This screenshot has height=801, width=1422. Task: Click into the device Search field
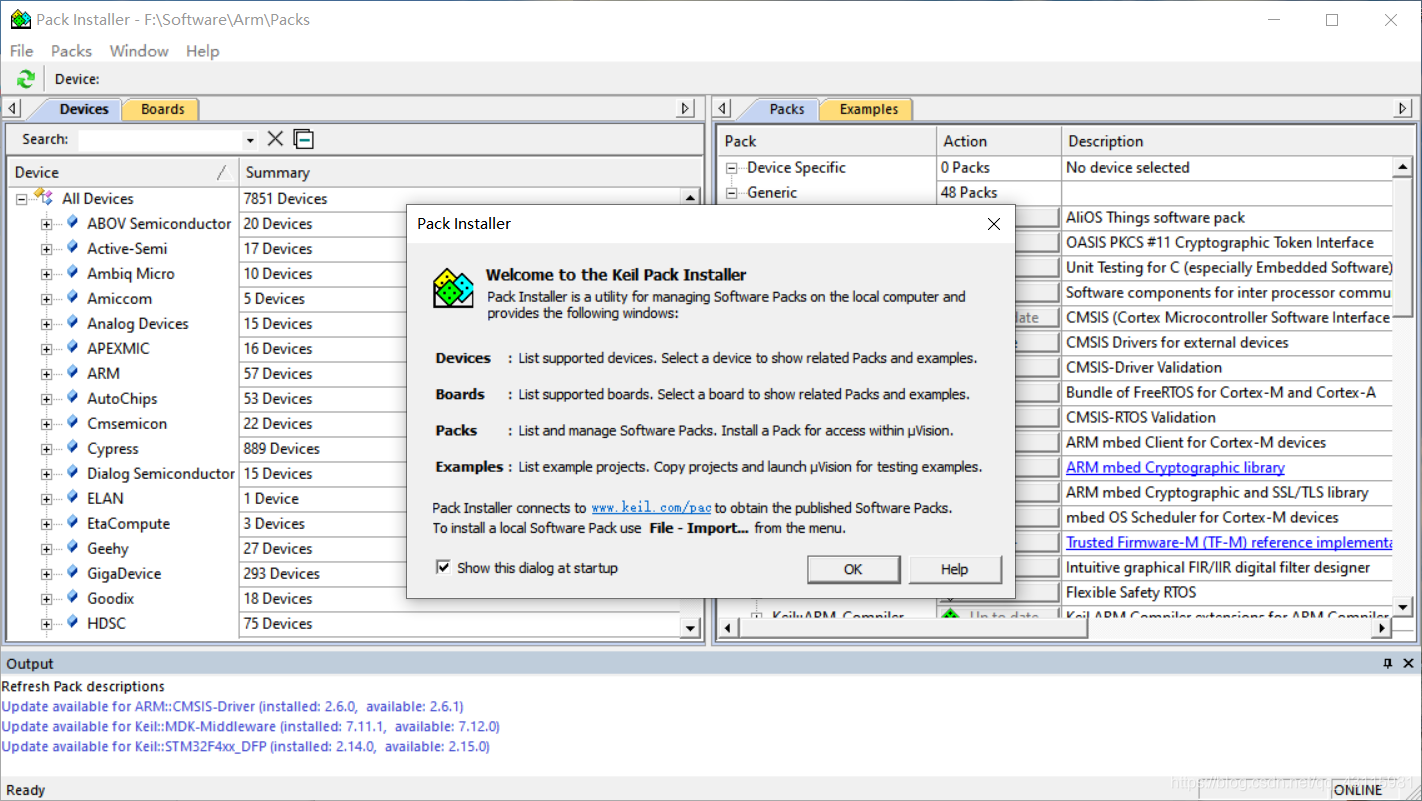click(x=162, y=140)
